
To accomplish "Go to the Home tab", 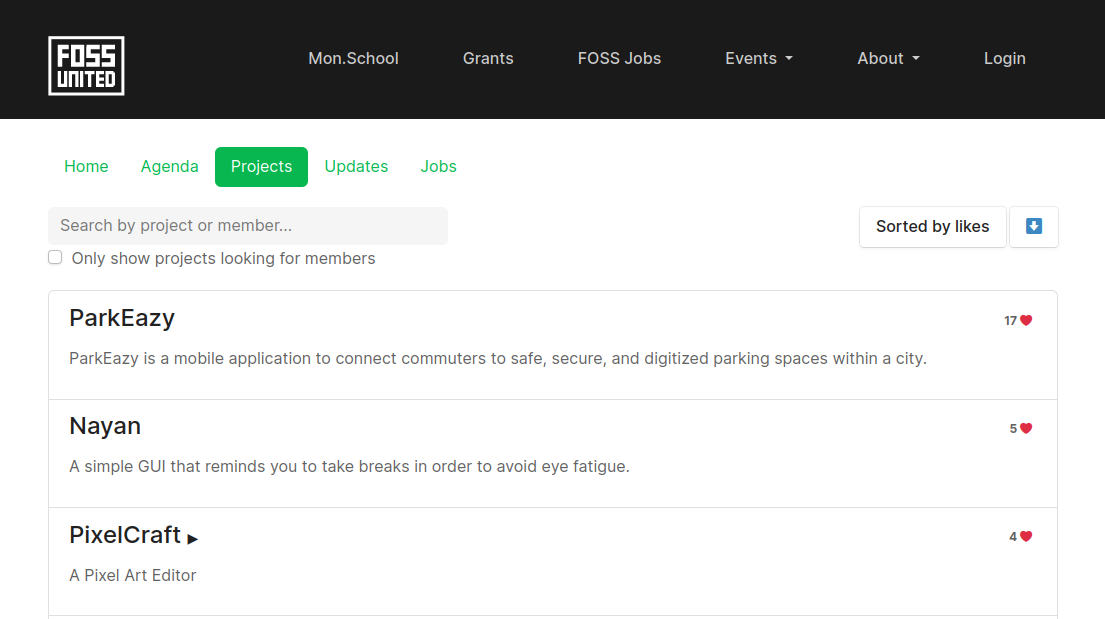I will pos(86,166).
